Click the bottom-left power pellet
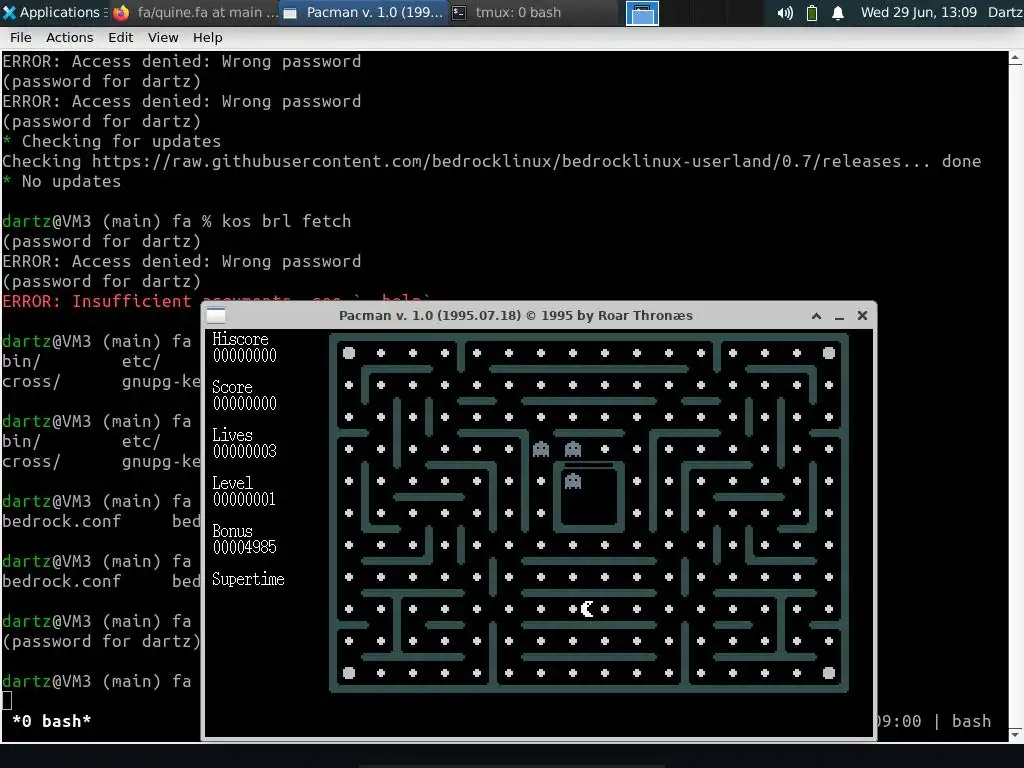The height and width of the screenshot is (768, 1024). click(349, 673)
